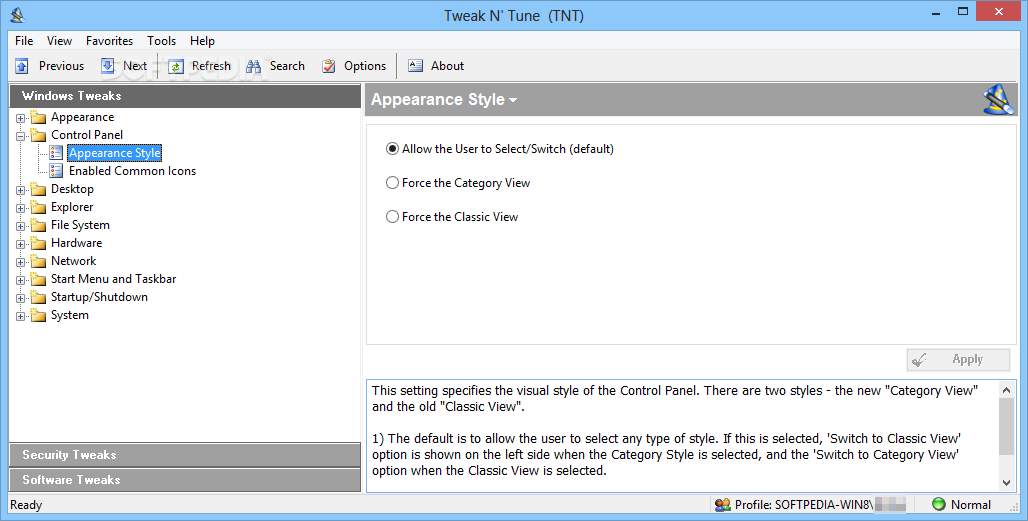Viewport: 1028px width, 521px height.
Task: Expand the Hardware tree node
Action: pyautogui.click(x=20, y=244)
